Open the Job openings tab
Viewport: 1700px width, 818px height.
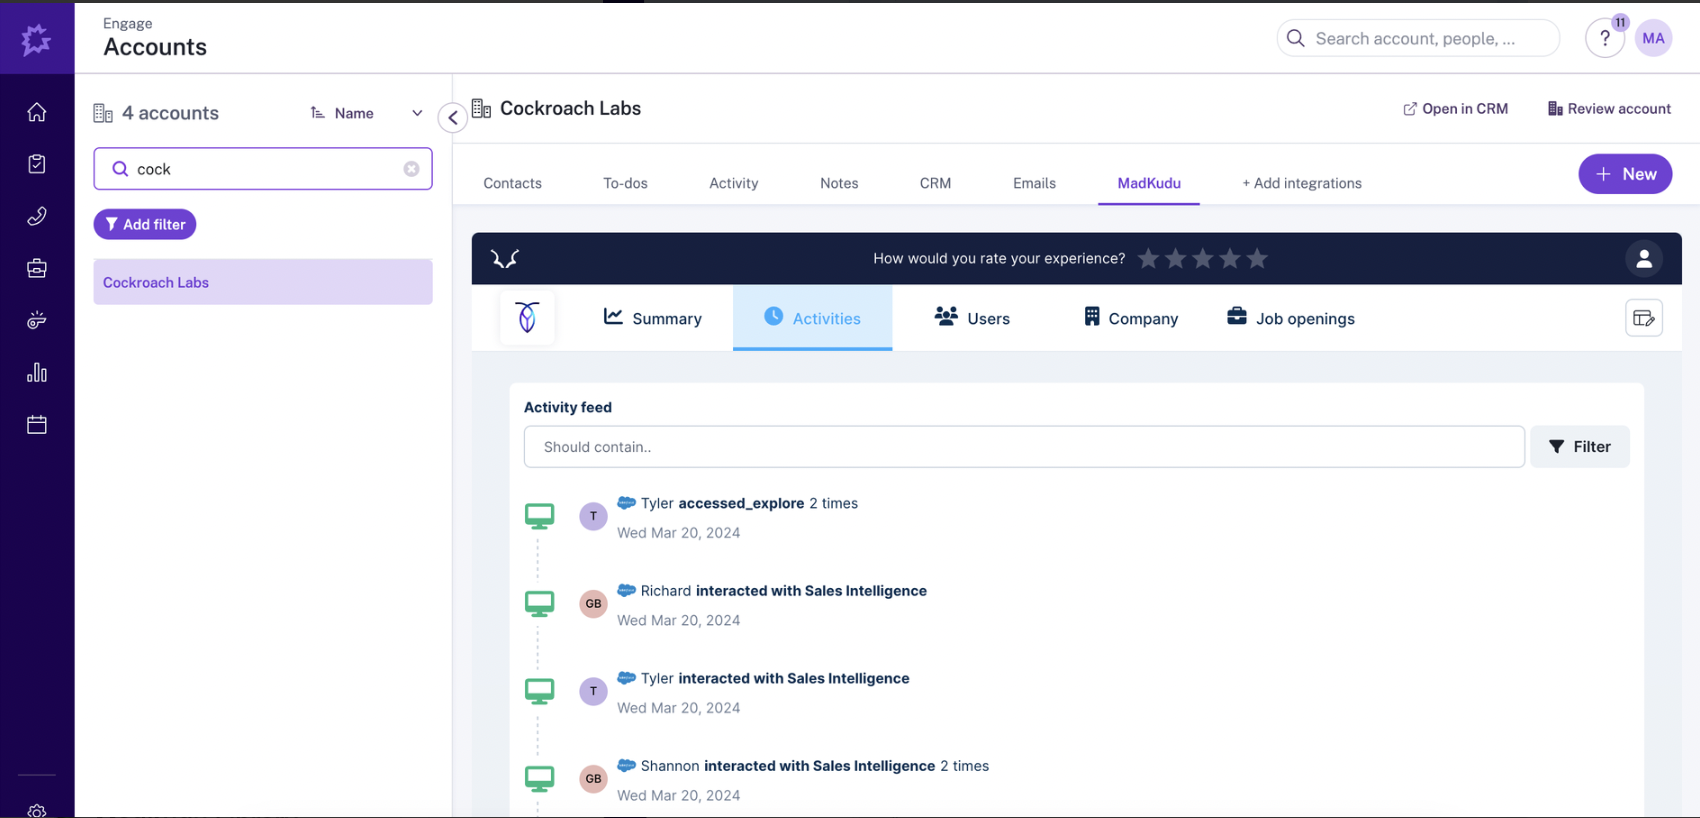tap(1290, 318)
